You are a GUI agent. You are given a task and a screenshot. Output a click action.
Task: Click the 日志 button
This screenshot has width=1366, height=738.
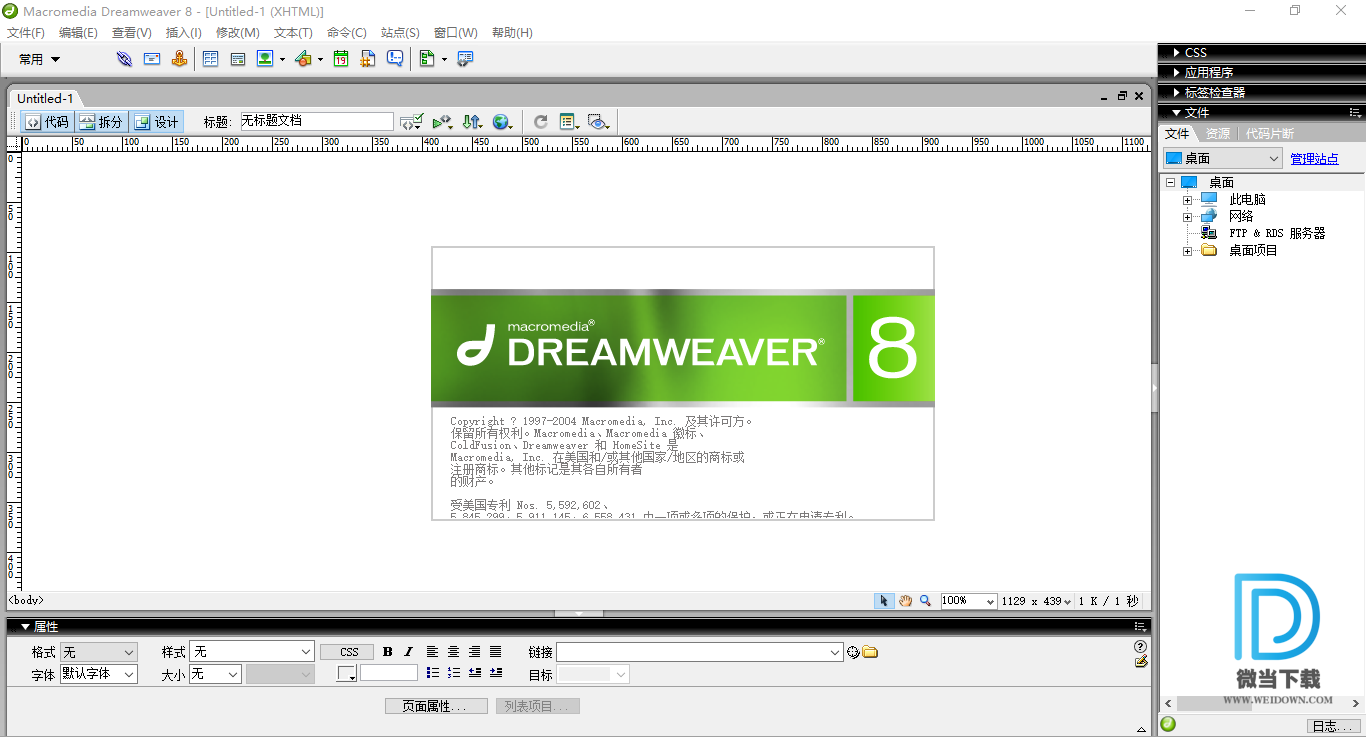click(x=1333, y=726)
